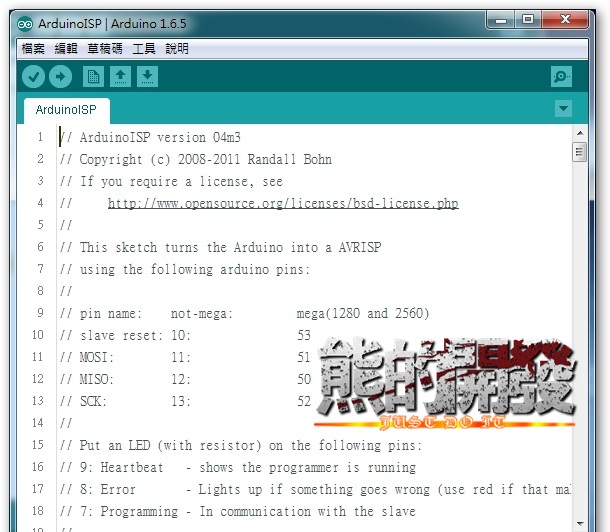Click the 'MISO:' line text
610x532 pixels.
point(96,380)
